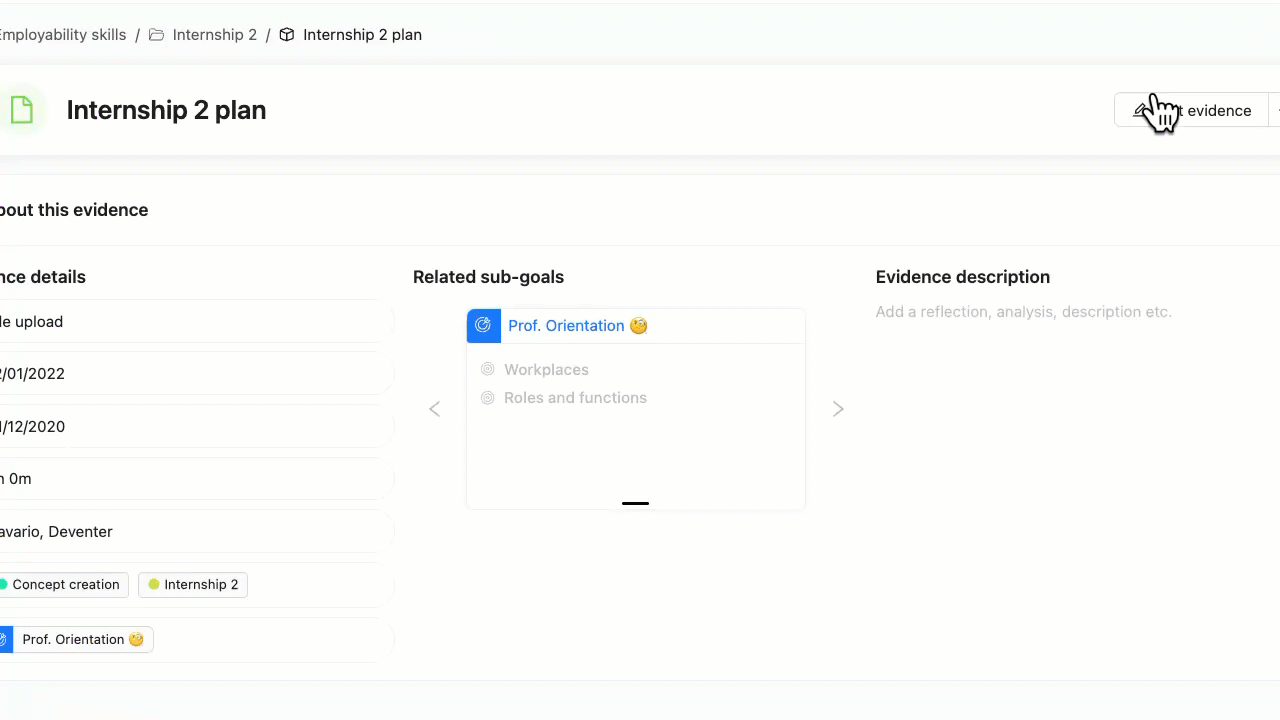Click the folder icon before Internship 2
Viewport: 1280px width, 720px height.
click(x=156, y=35)
